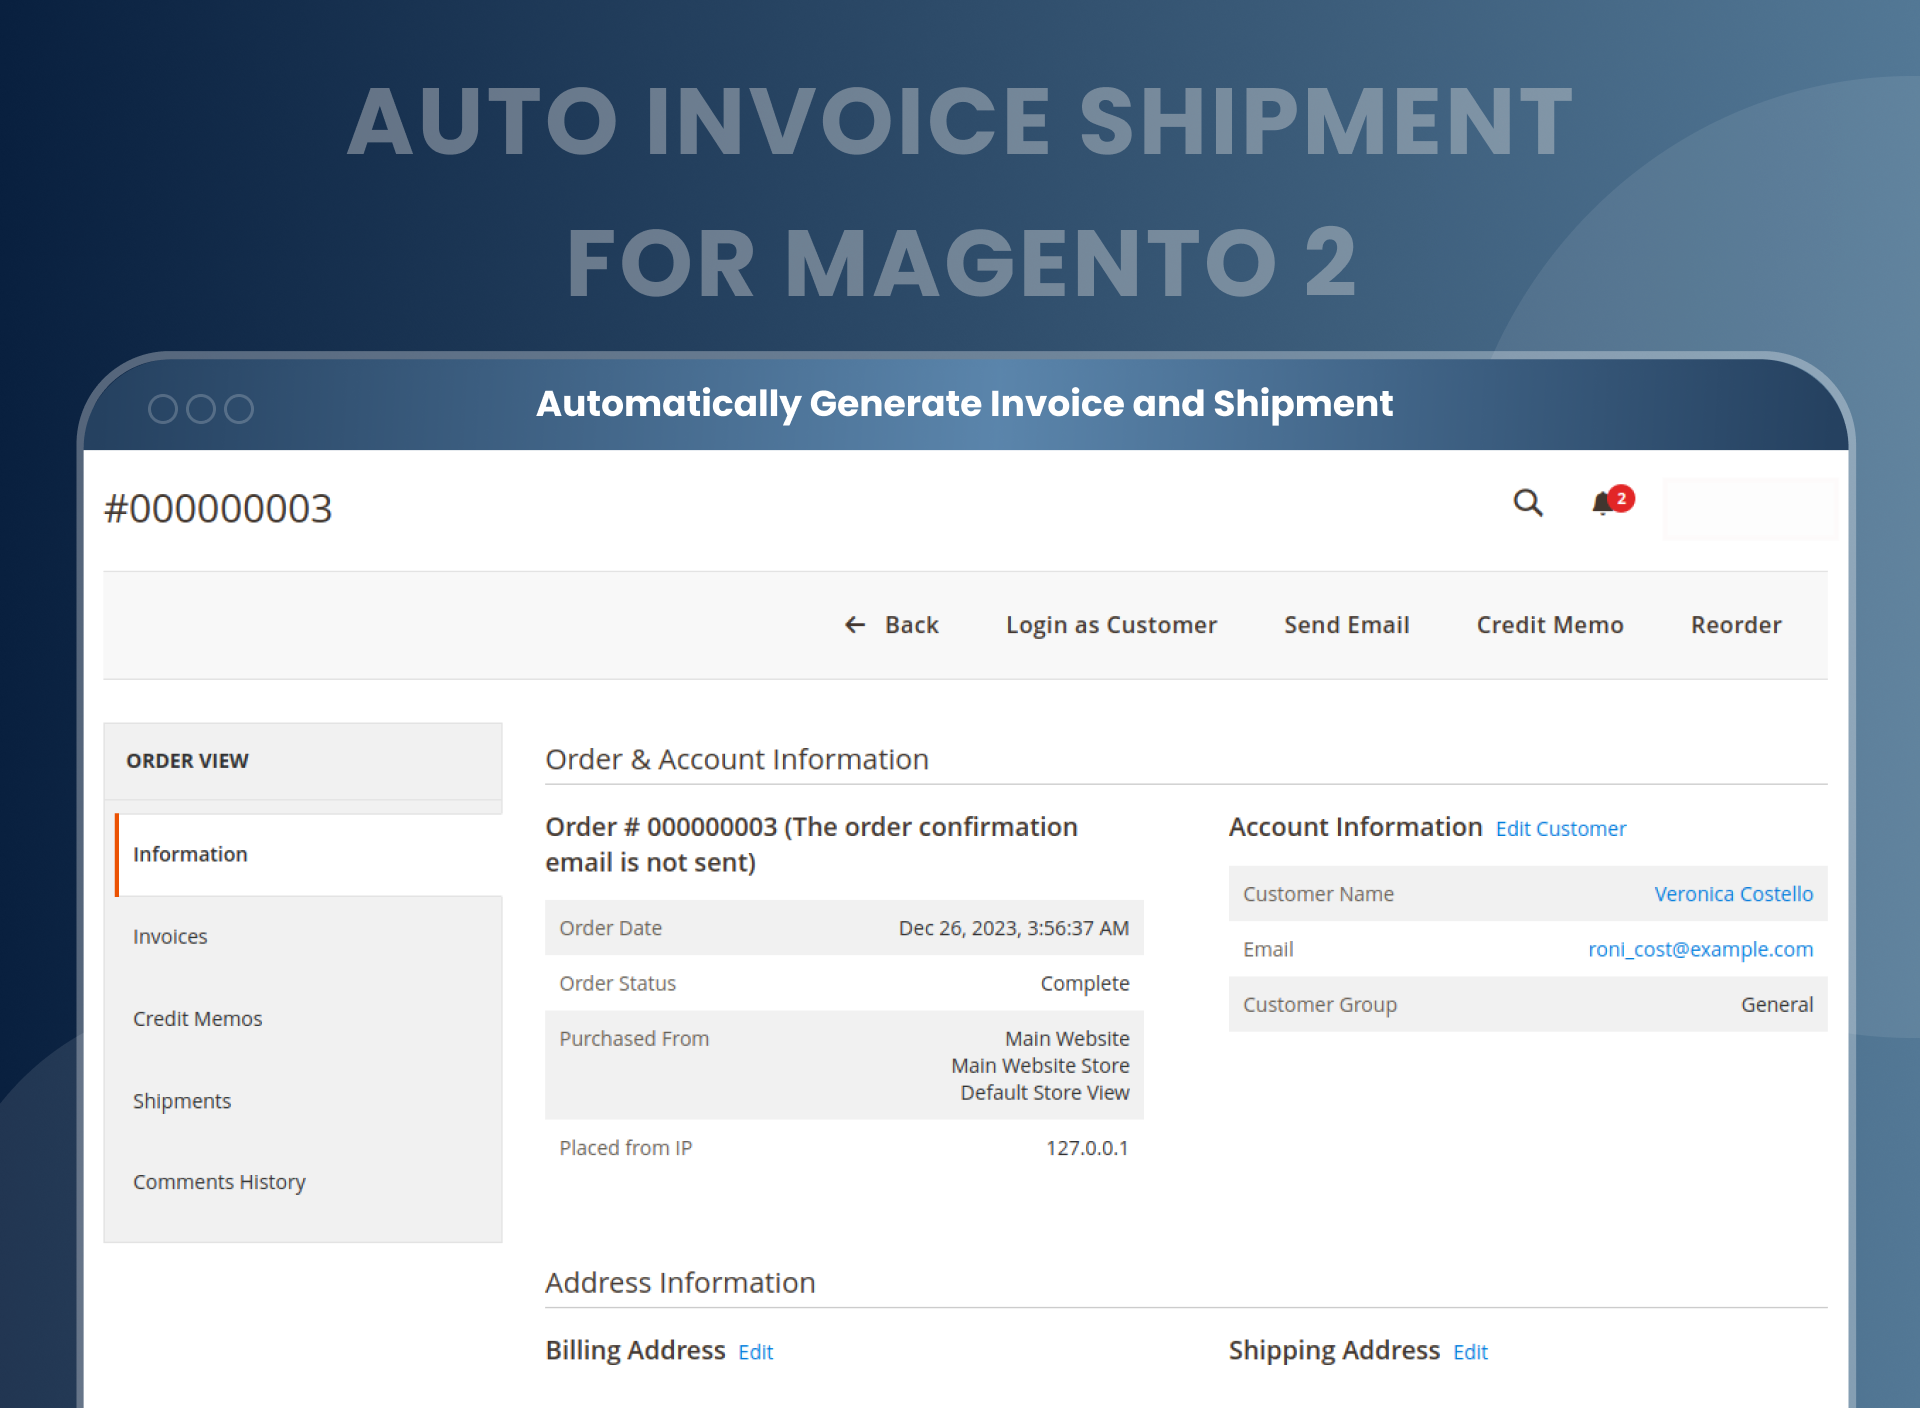Click the Back arrow icon
Viewport: 1920px width, 1408px height.
click(x=855, y=625)
